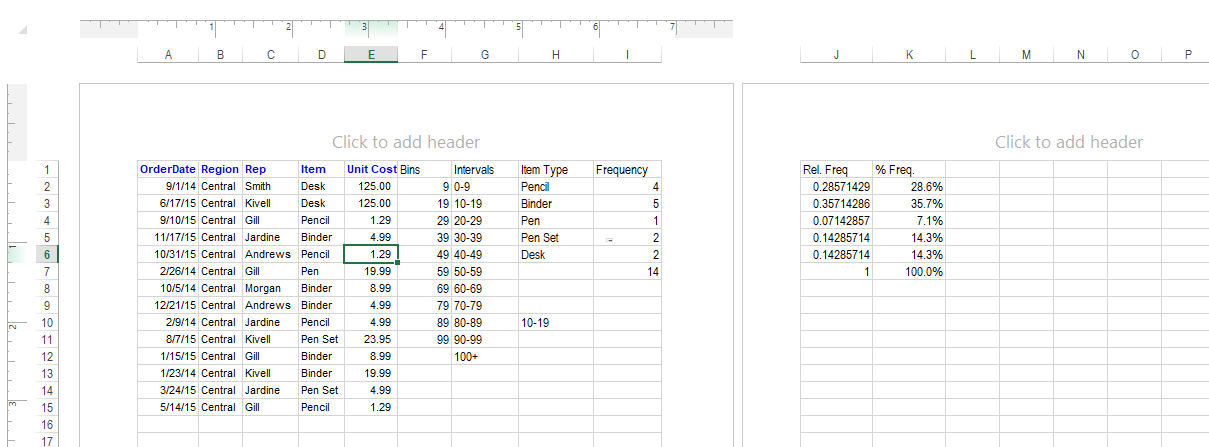This screenshot has height=447, width=1209.
Task: Select the cell containing 23.95
Action: pyautogui.click(x=371, y=340)
